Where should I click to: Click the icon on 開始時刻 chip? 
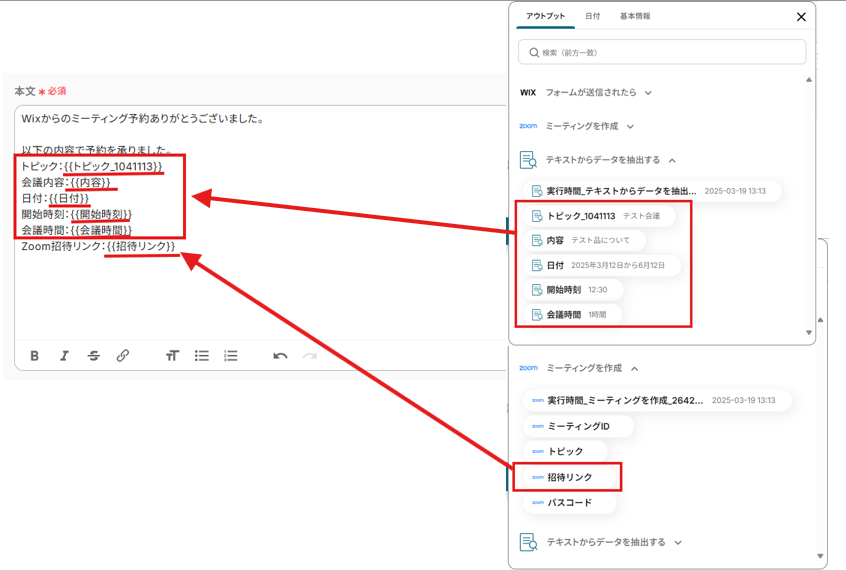(537, 290)
